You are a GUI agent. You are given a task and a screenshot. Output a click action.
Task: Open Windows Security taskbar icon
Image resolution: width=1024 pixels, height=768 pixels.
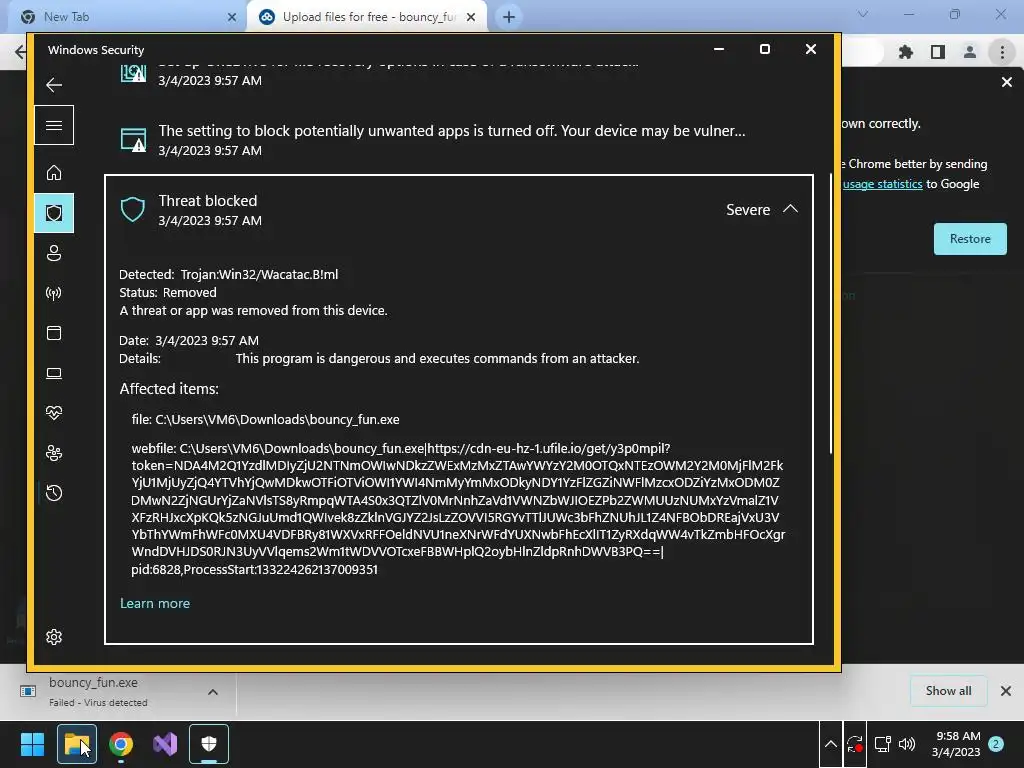pos(209,744)
